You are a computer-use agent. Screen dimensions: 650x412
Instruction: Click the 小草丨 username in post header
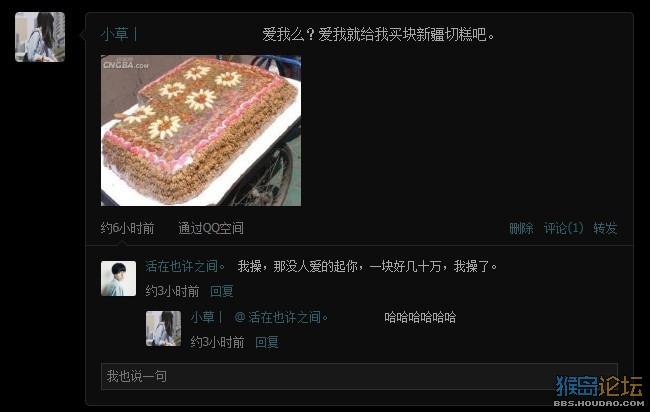119,34
